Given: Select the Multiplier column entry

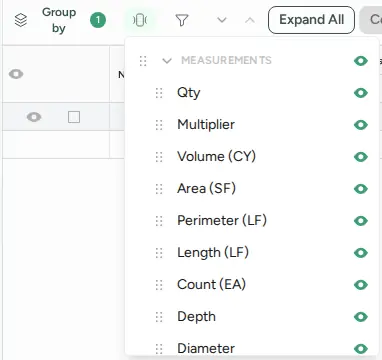Looking at the screenshot, I should pyautogui.click(x=206, y=125).
